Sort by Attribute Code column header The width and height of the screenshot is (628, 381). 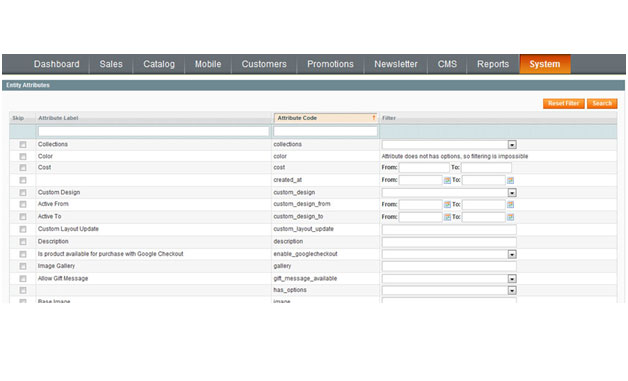coord(326,118)
